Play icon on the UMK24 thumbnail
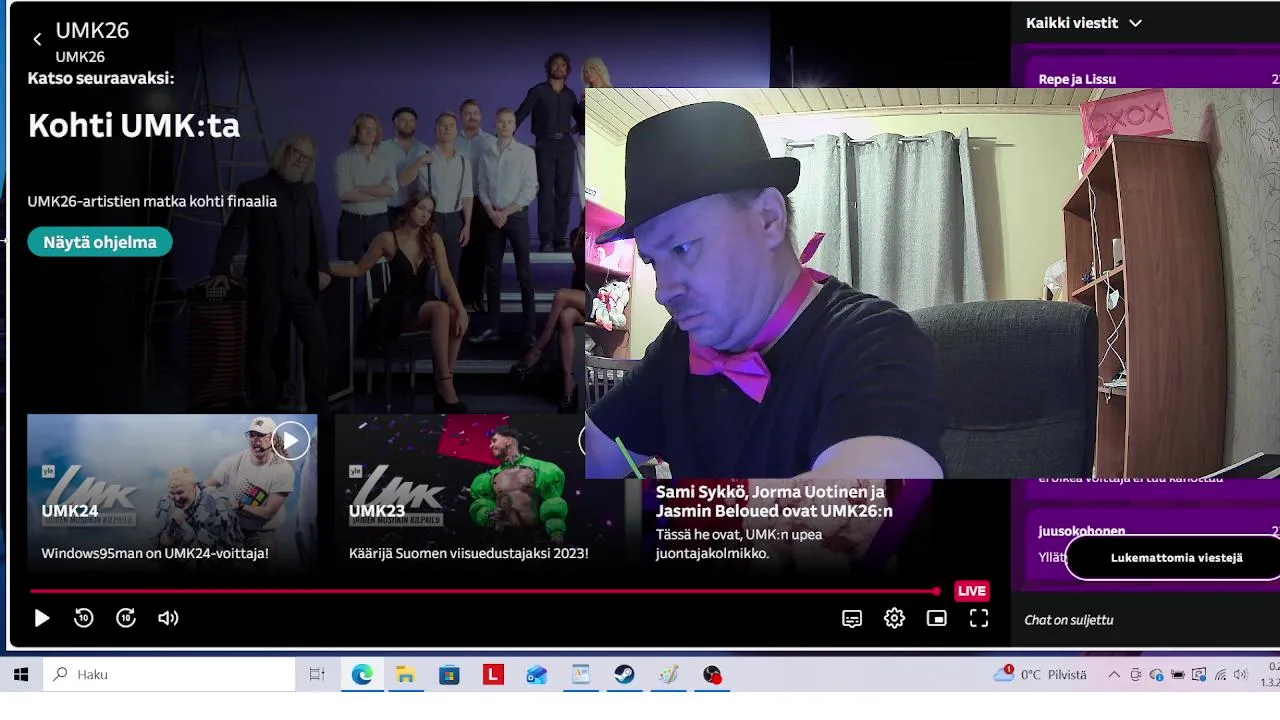1280x720 pixels. [x=290, y=440]
